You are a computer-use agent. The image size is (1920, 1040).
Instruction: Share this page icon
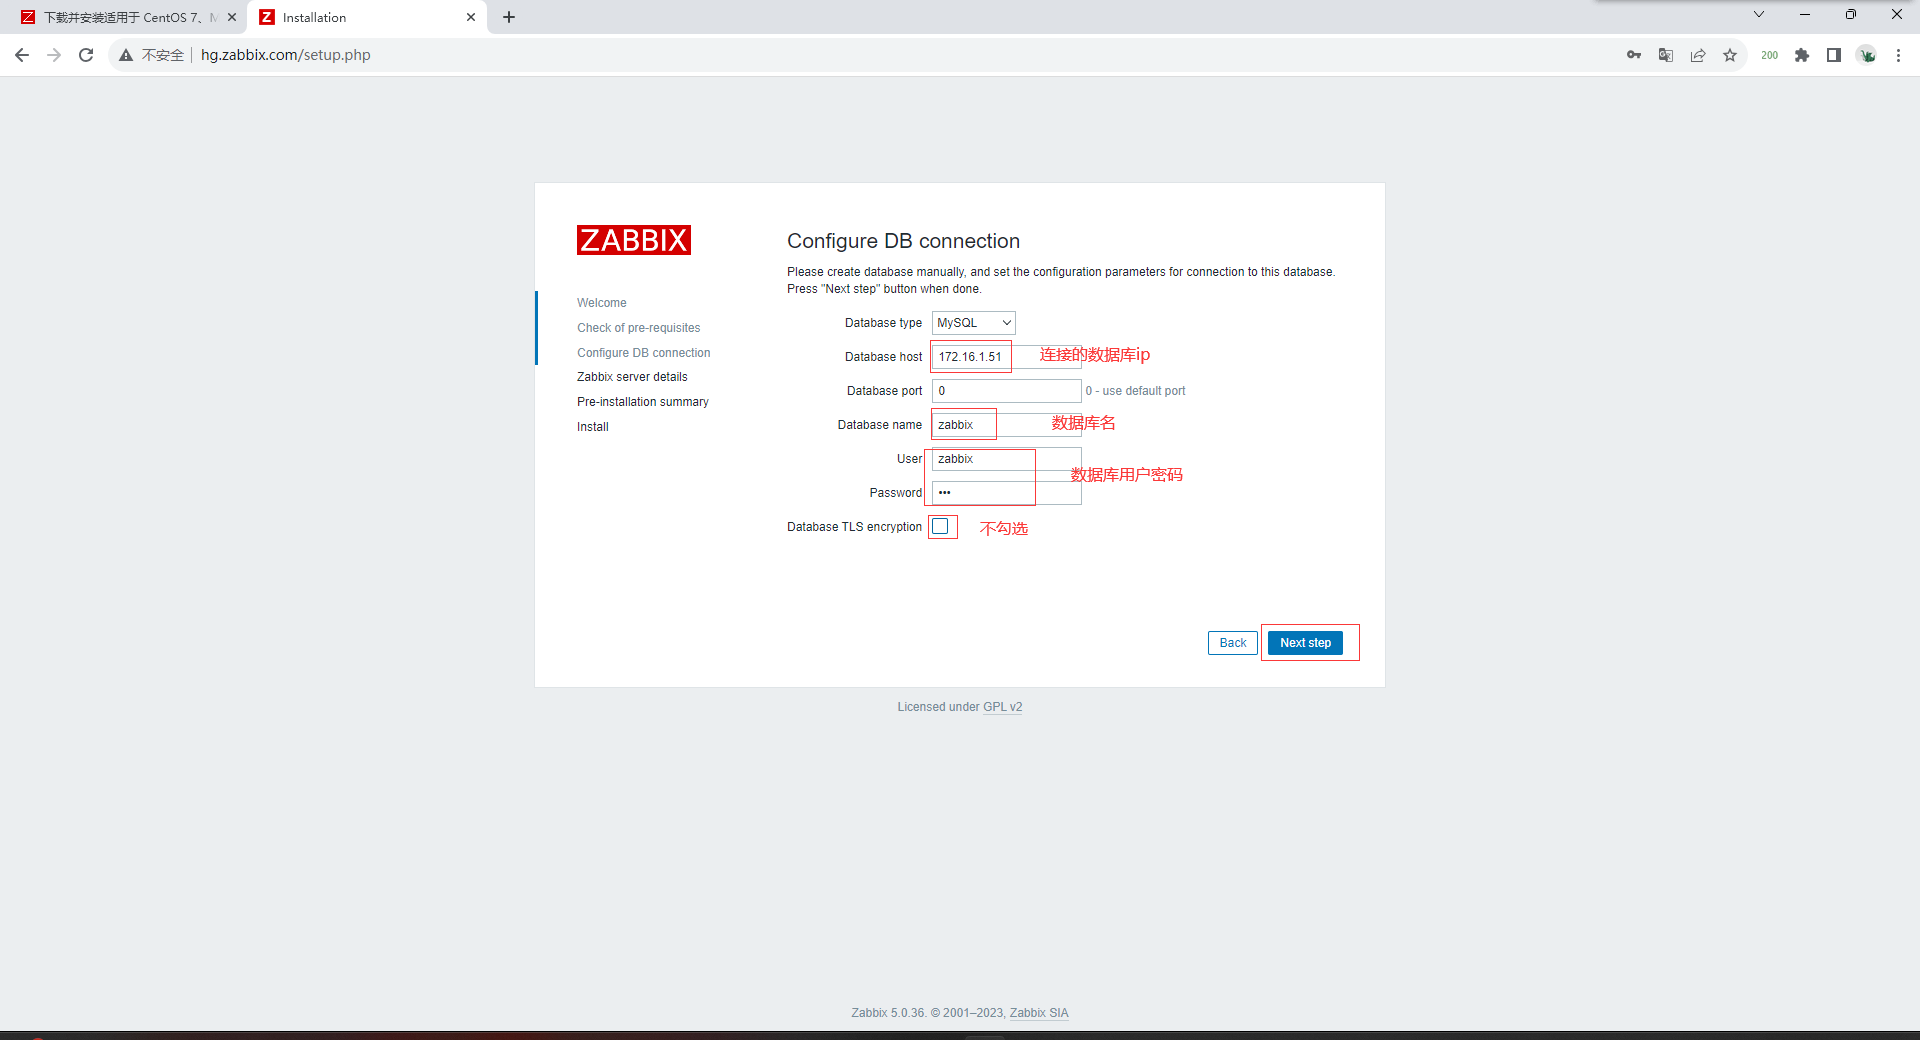click(x=1698, y=55)
